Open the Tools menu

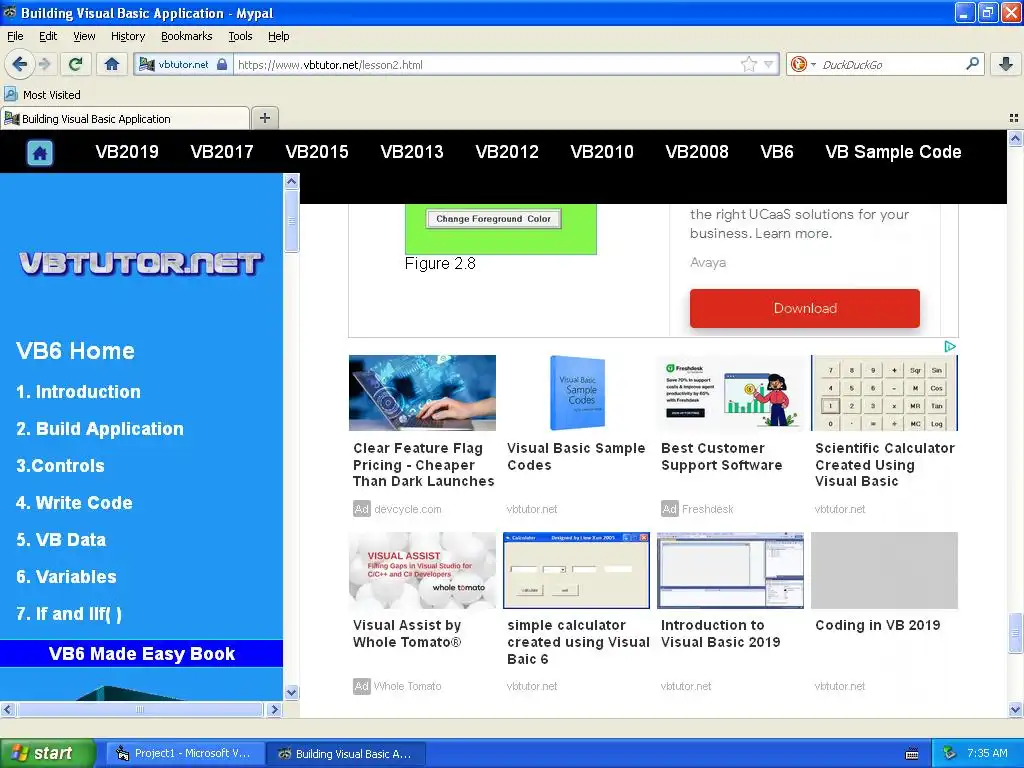[x=240, y=36]
